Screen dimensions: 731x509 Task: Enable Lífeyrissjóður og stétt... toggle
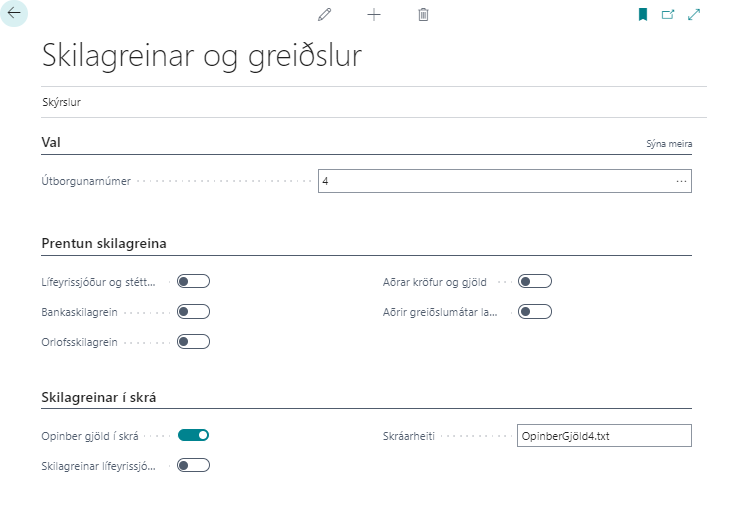tap(193, 282)
